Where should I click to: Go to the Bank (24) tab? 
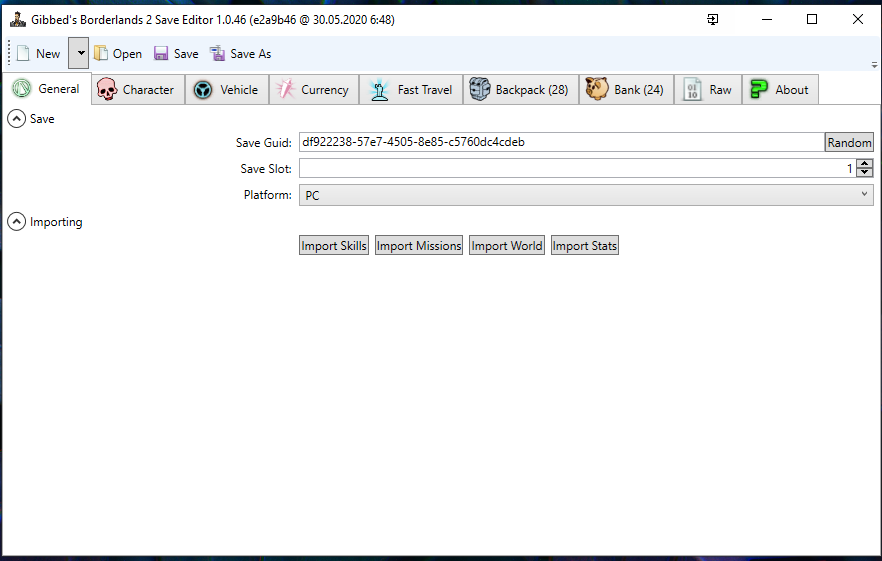627,90
